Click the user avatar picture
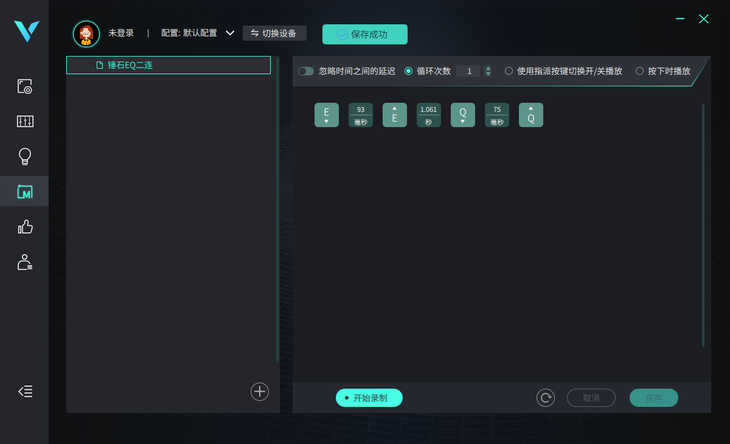The image size is (730, 444). [86, 34]
